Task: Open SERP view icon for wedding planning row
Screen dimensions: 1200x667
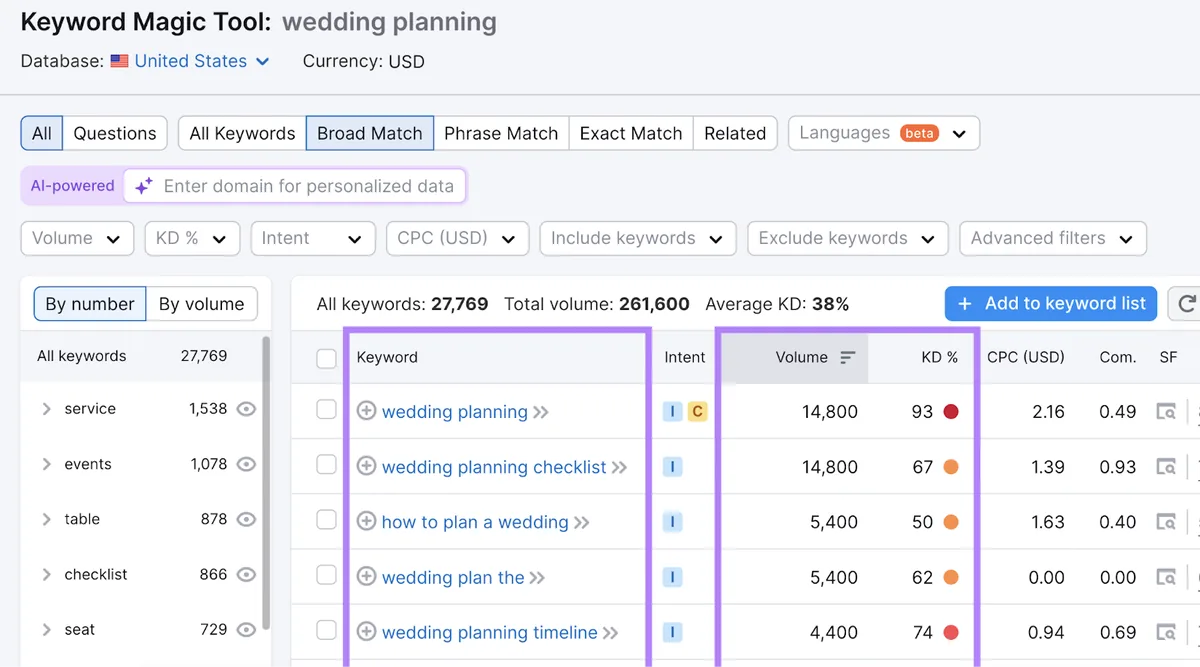Action: click(1166, 411)
